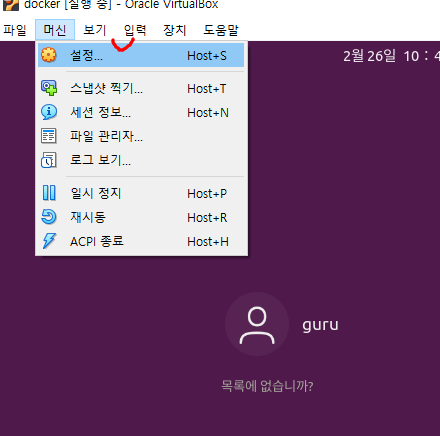Select 세션 정보... entry
The height and width of the screenshot is (436, 440).
click(x=141, y=112)
